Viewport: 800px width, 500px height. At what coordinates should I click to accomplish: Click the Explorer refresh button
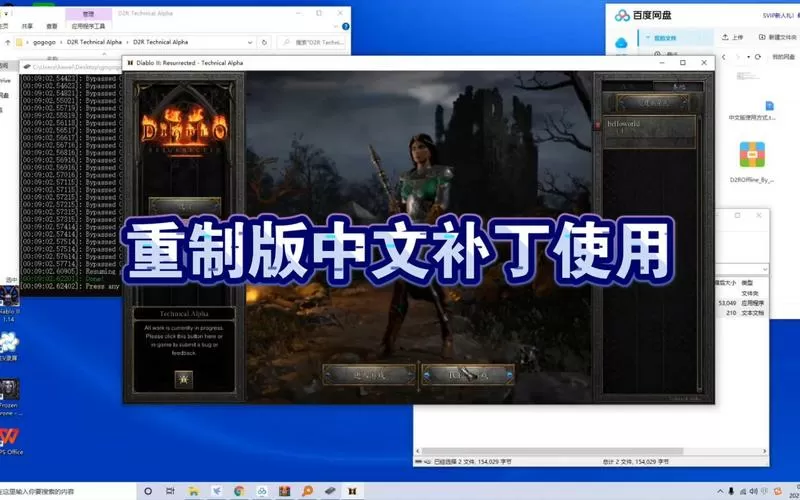[264, 42]
